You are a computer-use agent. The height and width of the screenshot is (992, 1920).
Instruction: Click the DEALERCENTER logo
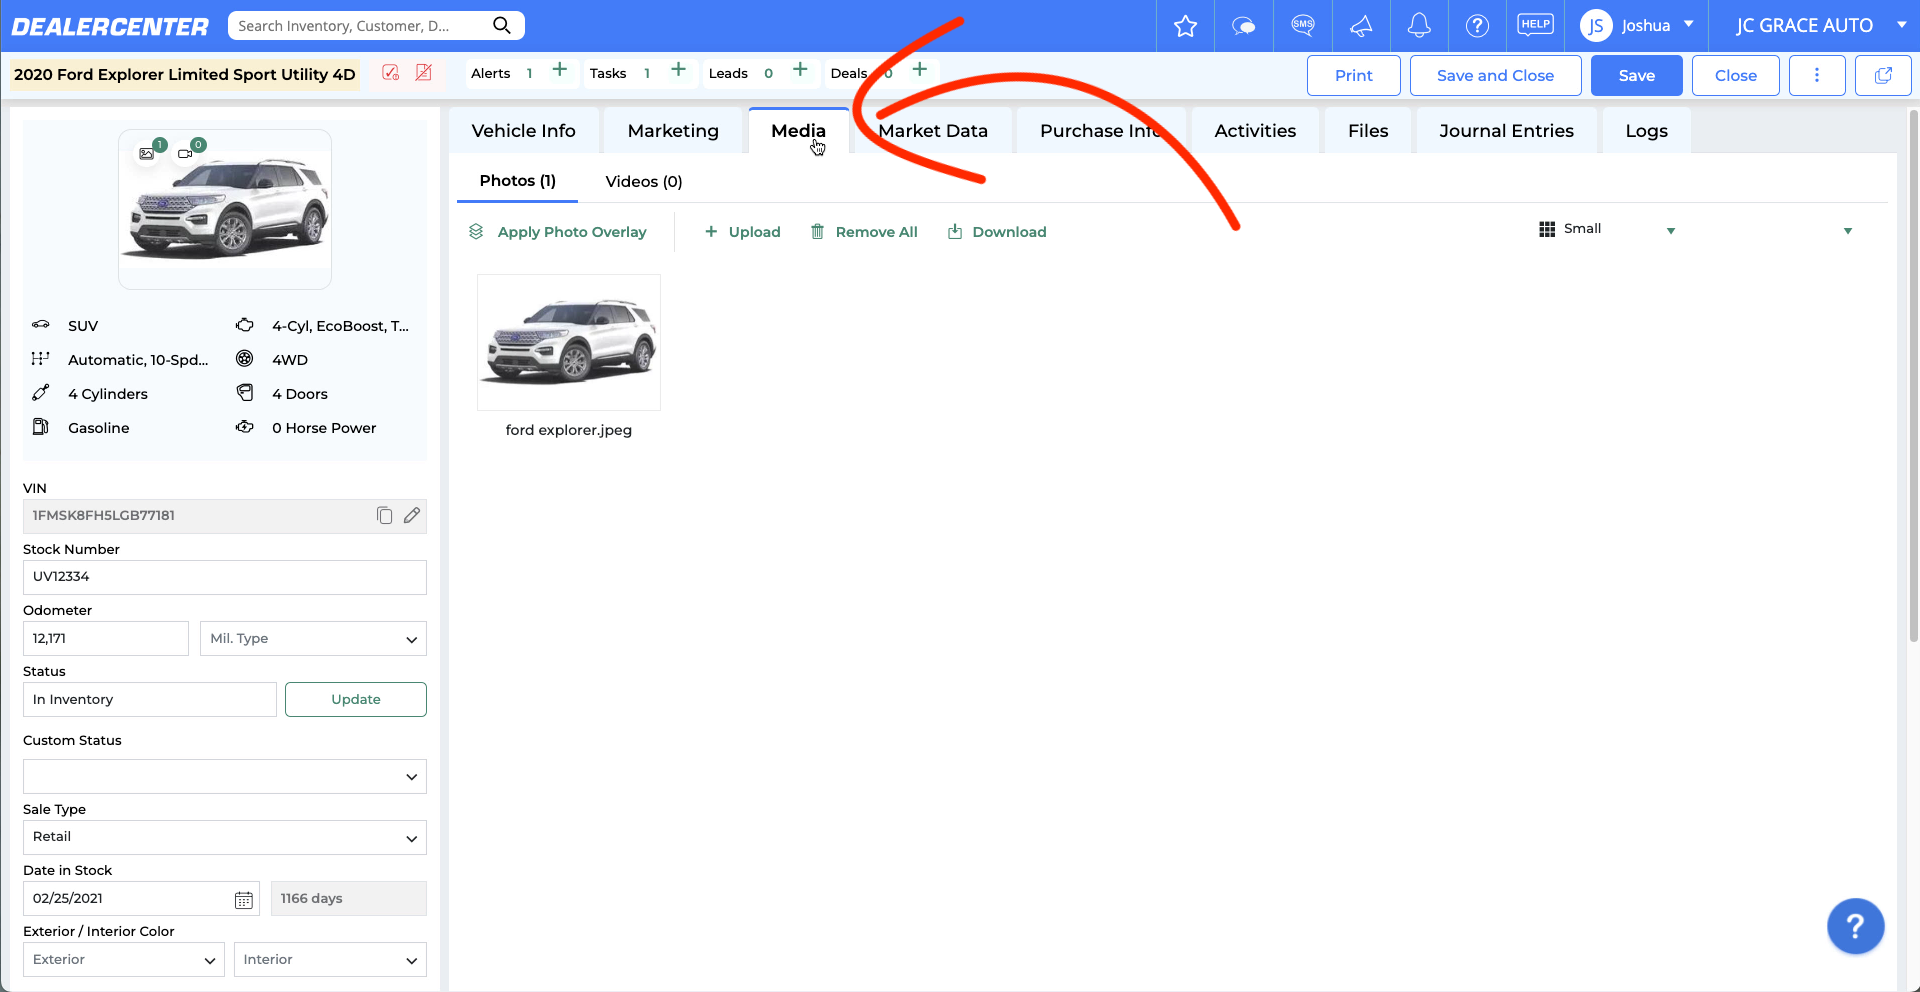(110, 26)
